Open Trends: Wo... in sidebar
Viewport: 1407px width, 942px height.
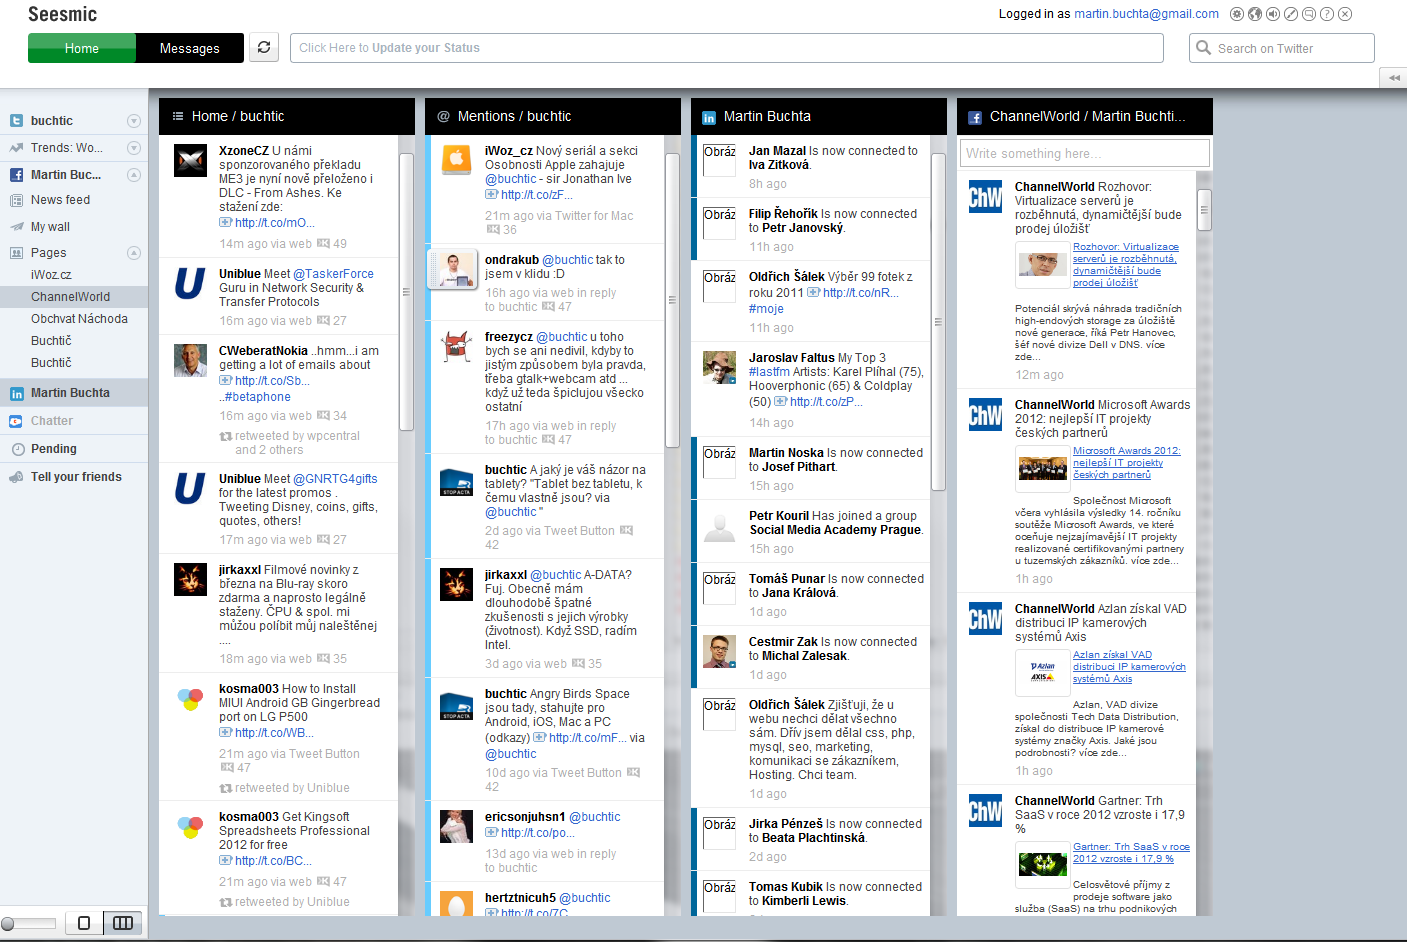point(66,148)
